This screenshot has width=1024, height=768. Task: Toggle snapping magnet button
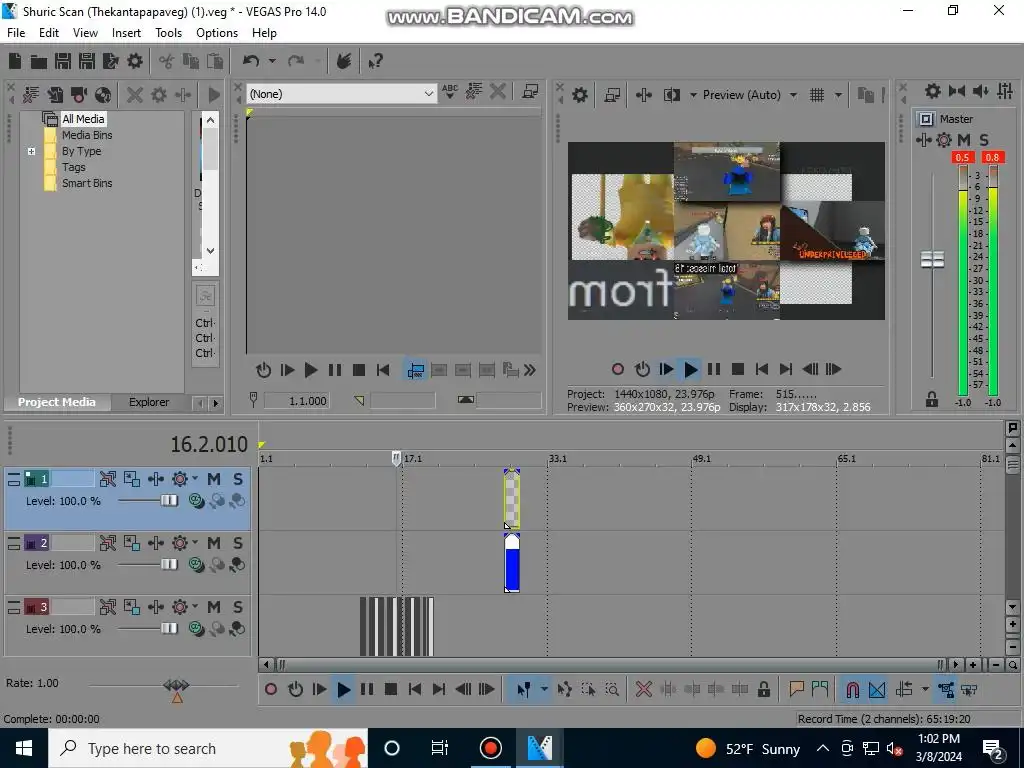click(853, 689)
